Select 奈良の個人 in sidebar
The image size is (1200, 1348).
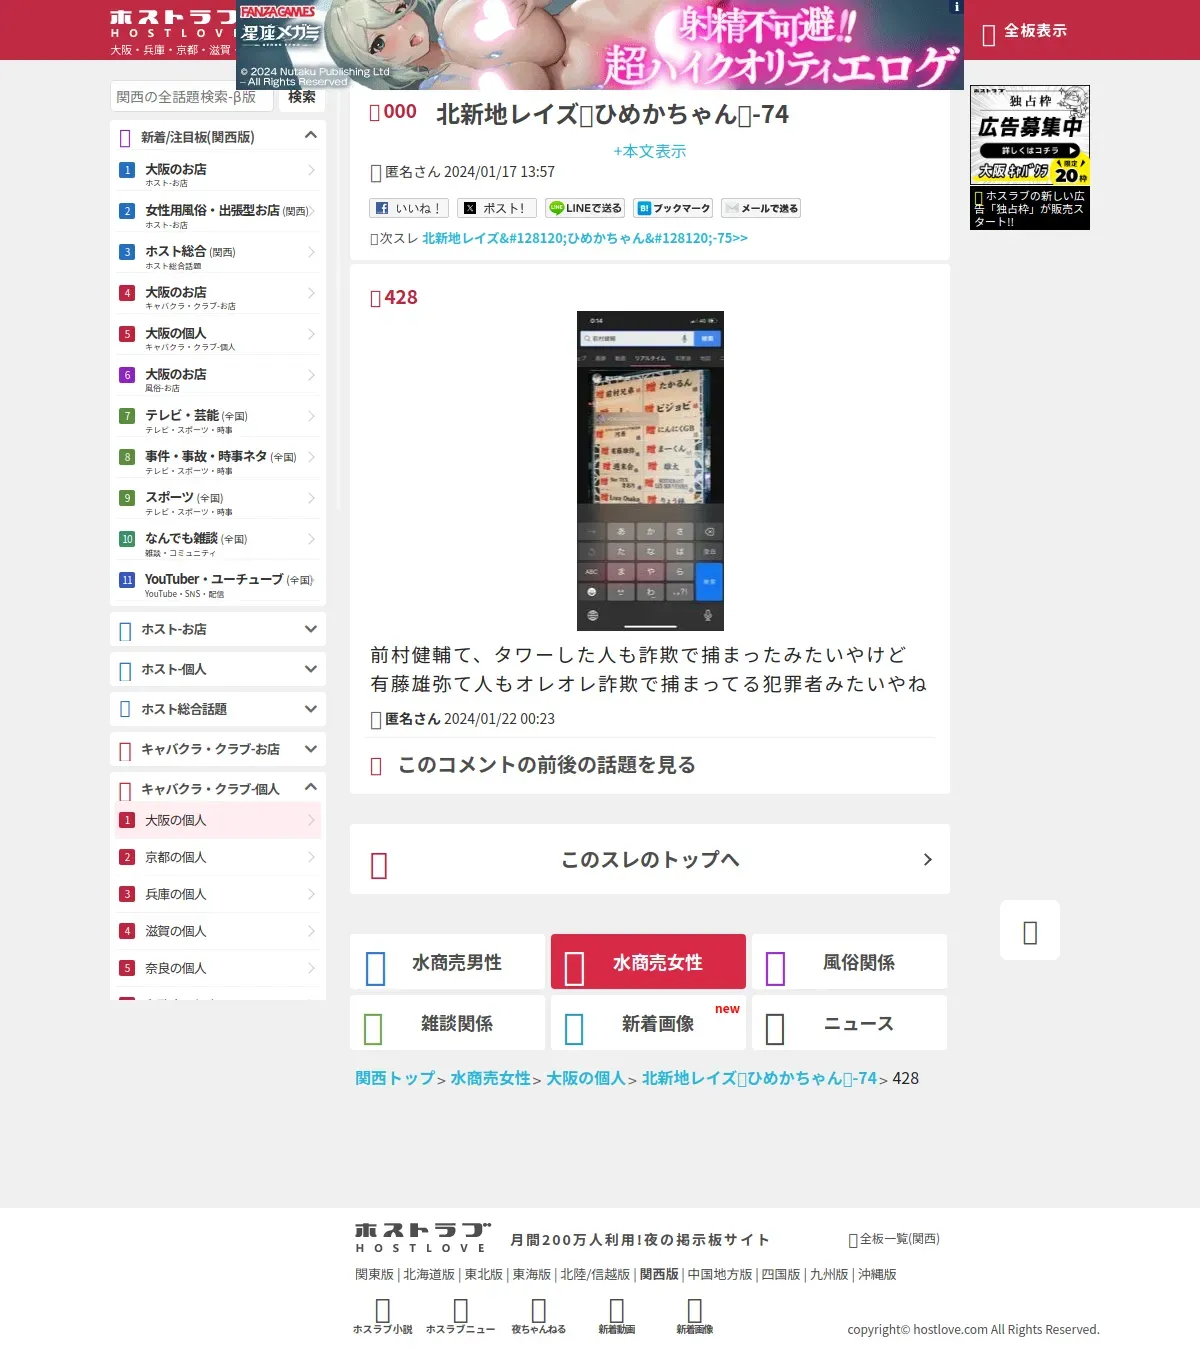coord(218,968)
